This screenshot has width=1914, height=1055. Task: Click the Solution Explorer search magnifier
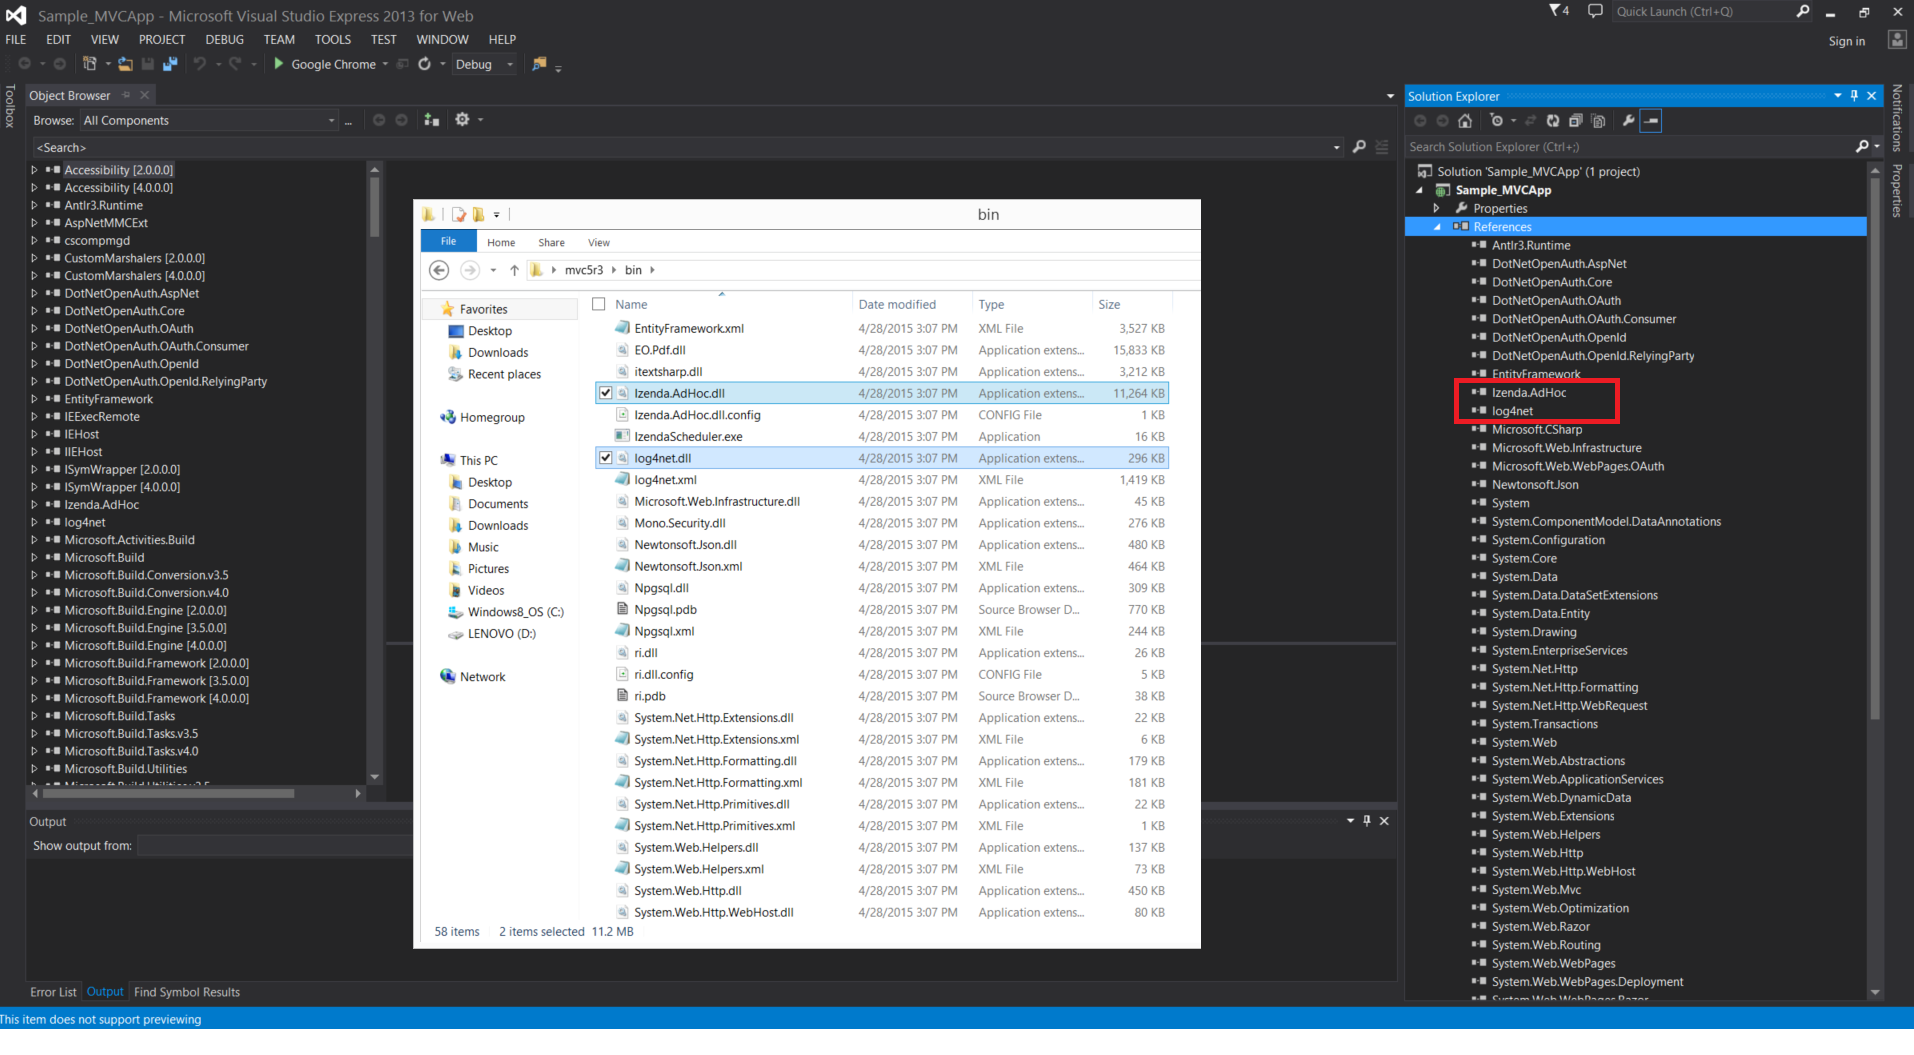coord(1862,146)
